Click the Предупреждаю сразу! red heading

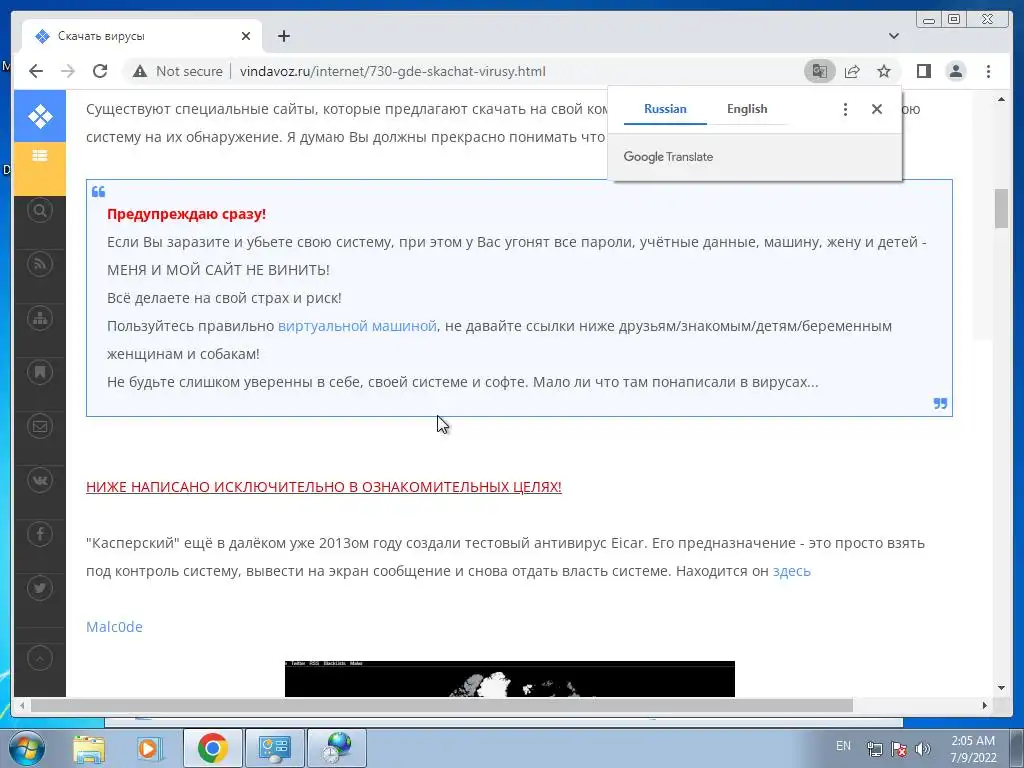point(186,214)
